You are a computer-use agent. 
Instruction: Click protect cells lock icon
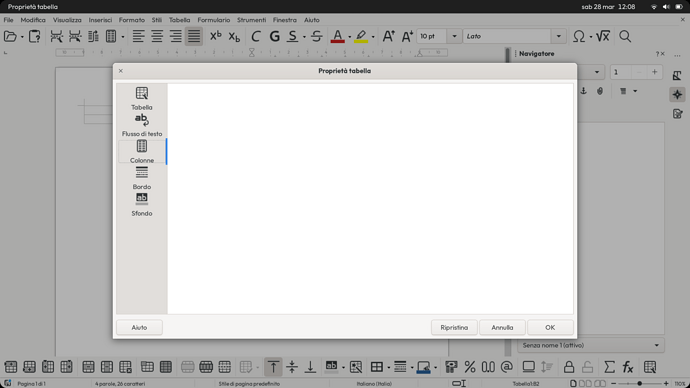[569, 367]
